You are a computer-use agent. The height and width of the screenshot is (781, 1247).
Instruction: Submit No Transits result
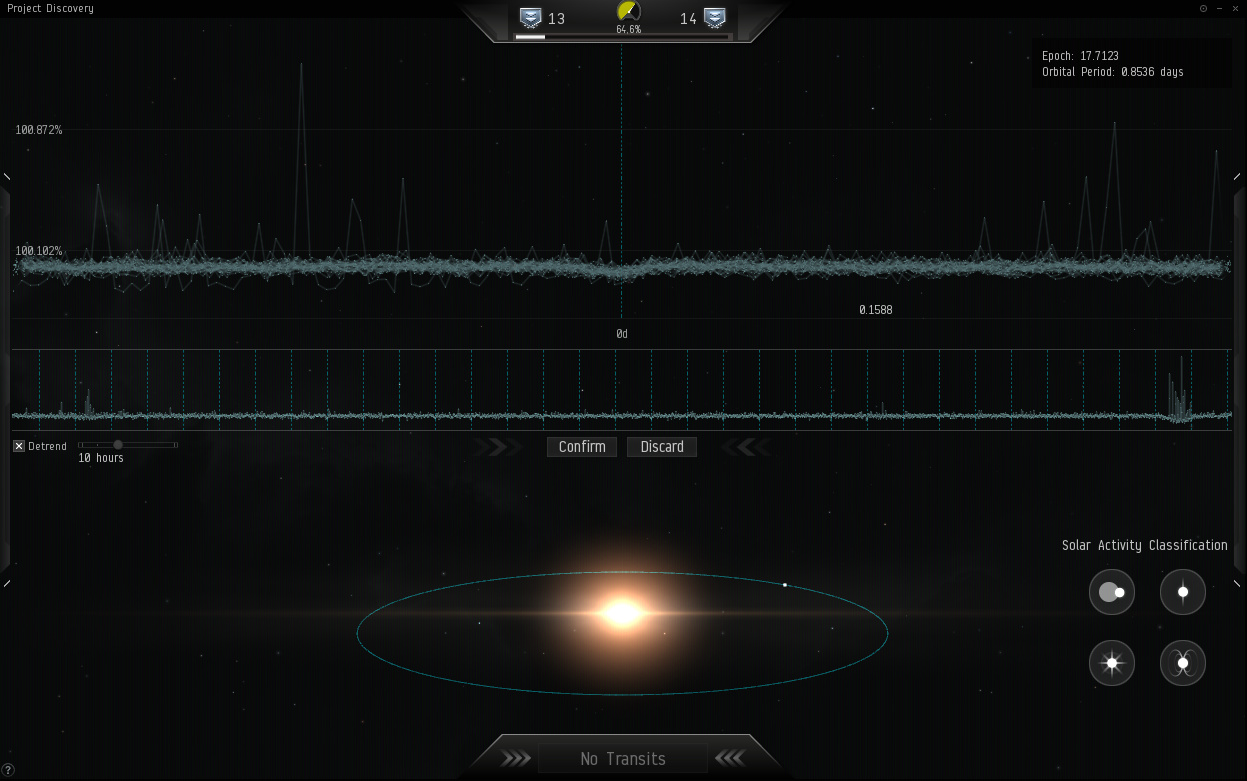[x=623, y=759]
